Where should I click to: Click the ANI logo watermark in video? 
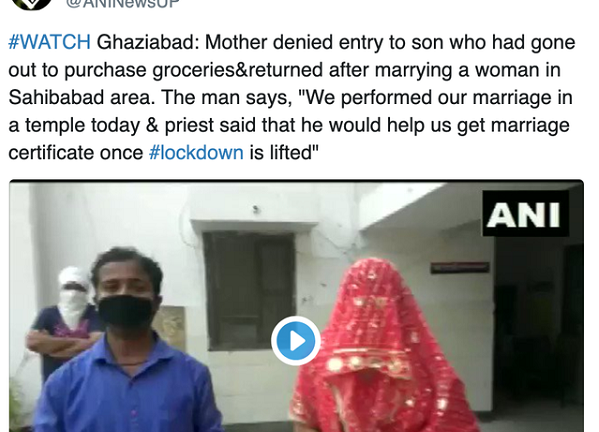(525, 213)
